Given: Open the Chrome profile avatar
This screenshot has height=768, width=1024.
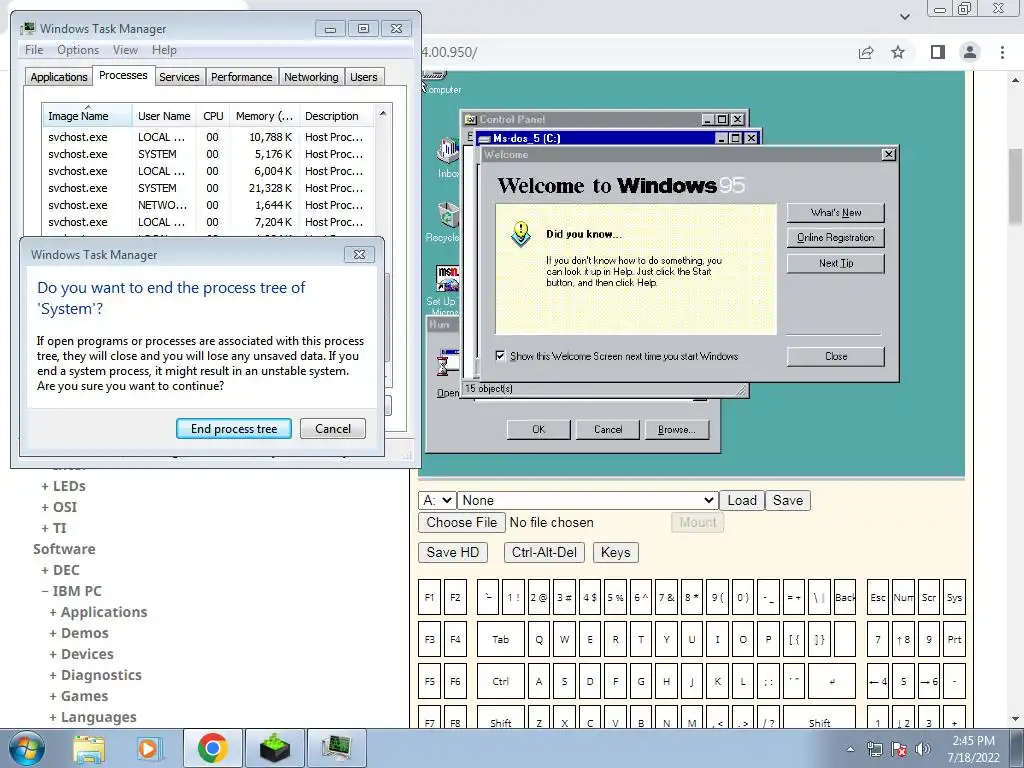Looking at the screenshot, I should (970, 52).
